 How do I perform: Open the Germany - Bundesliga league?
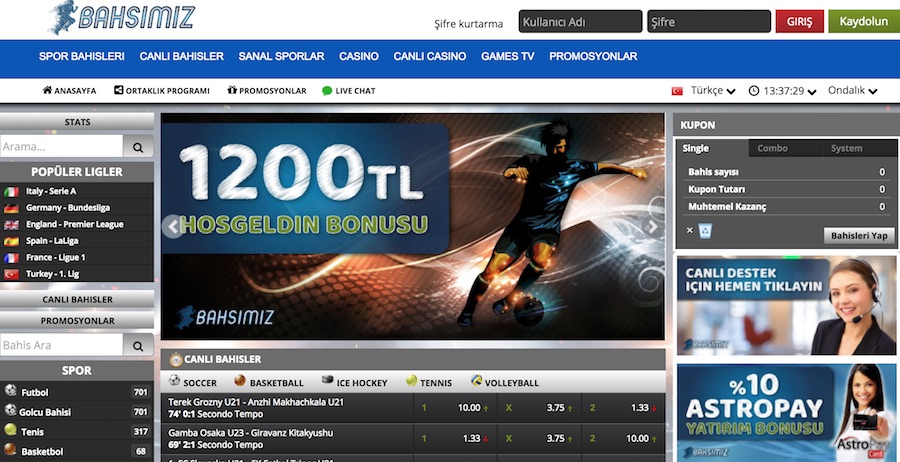click(68, 208)
